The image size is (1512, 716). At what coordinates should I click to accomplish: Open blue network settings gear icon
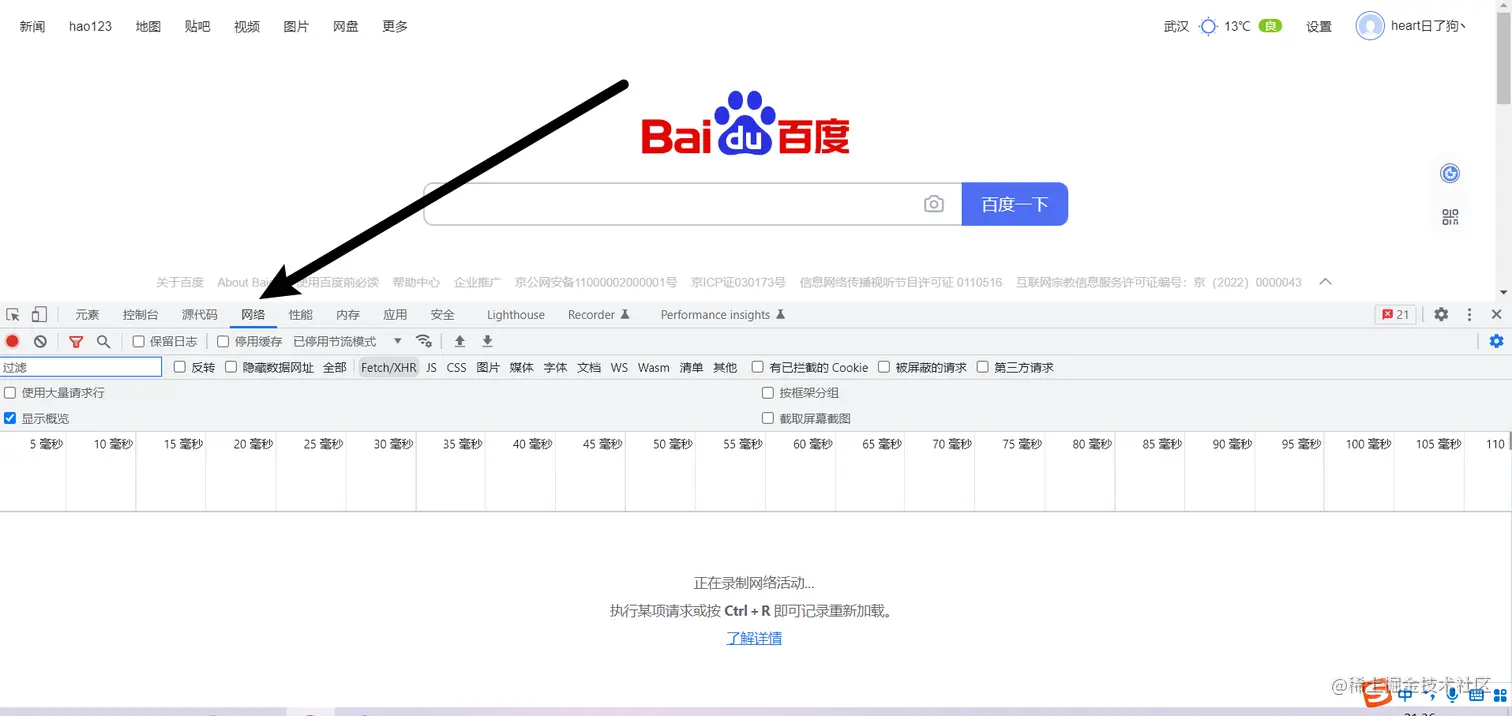click(1496, 341)
